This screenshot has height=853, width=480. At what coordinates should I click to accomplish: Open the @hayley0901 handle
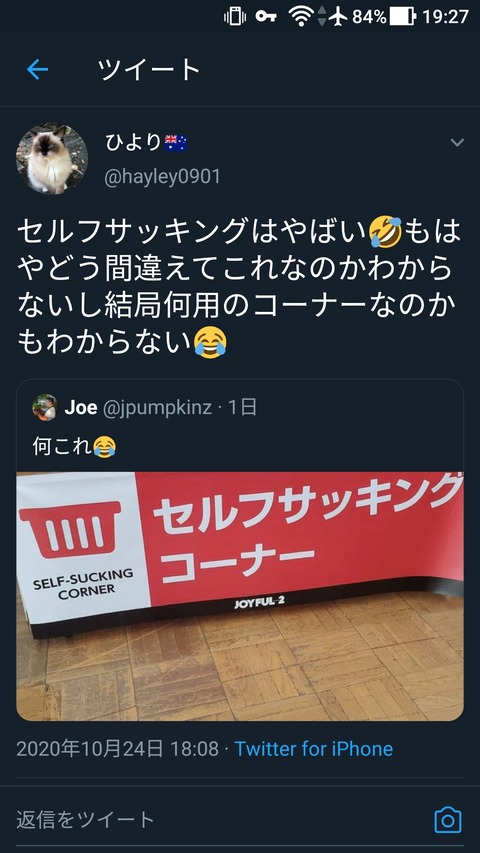pos(162,177)
